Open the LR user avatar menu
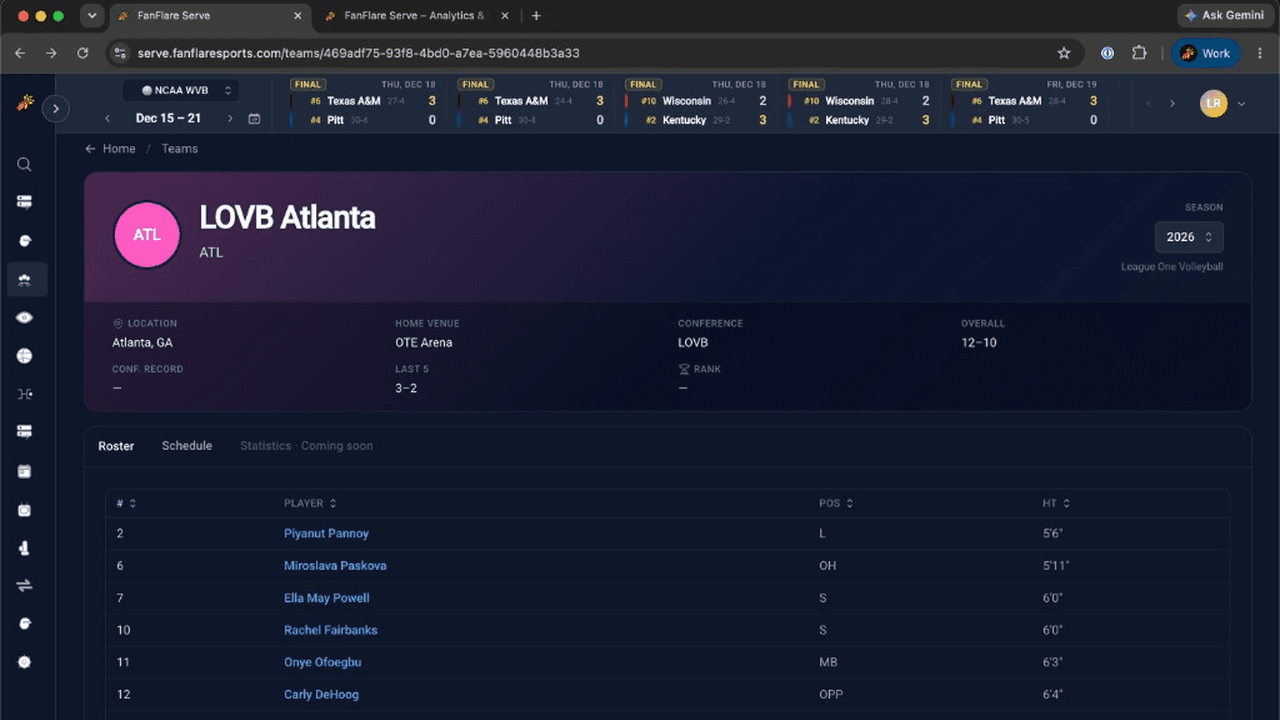1280x720 pixels. 1213,103
